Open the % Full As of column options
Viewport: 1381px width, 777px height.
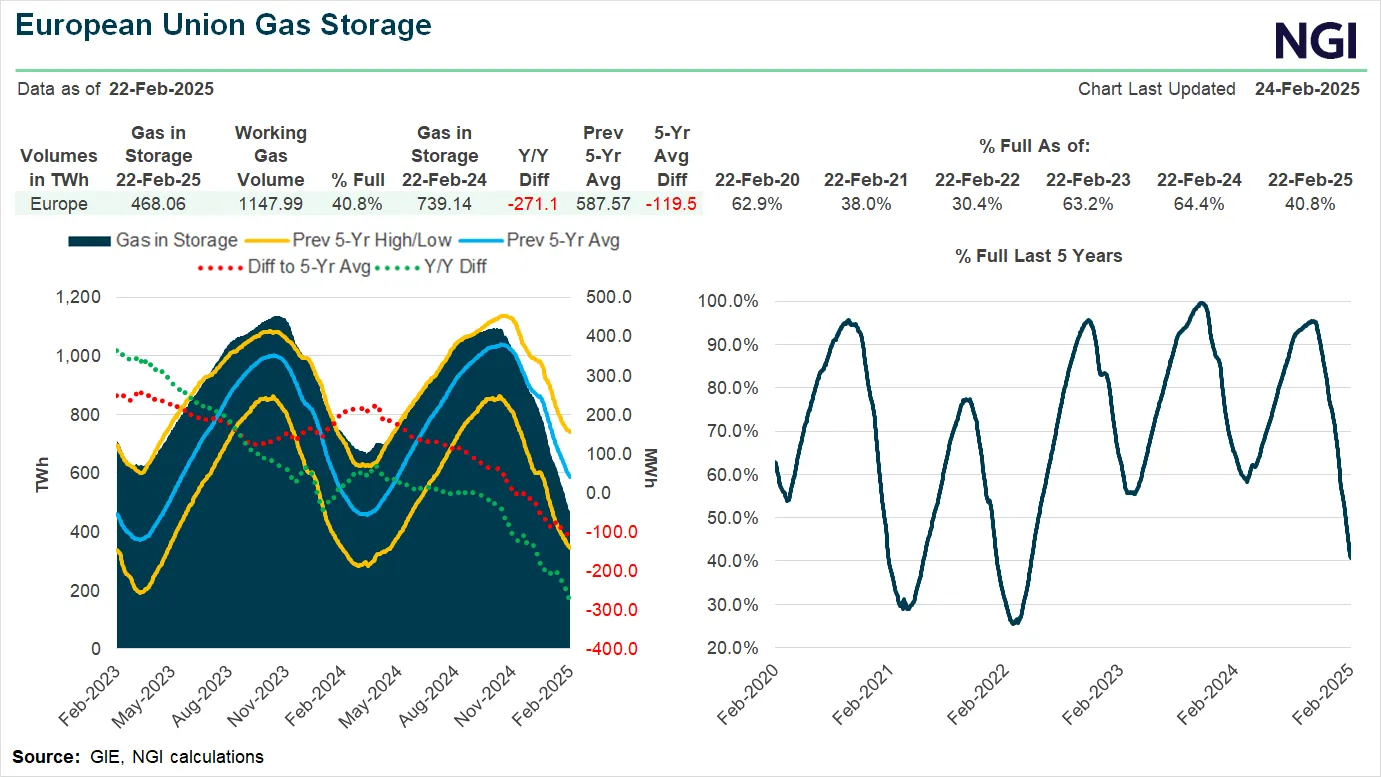coord(1035,145)
